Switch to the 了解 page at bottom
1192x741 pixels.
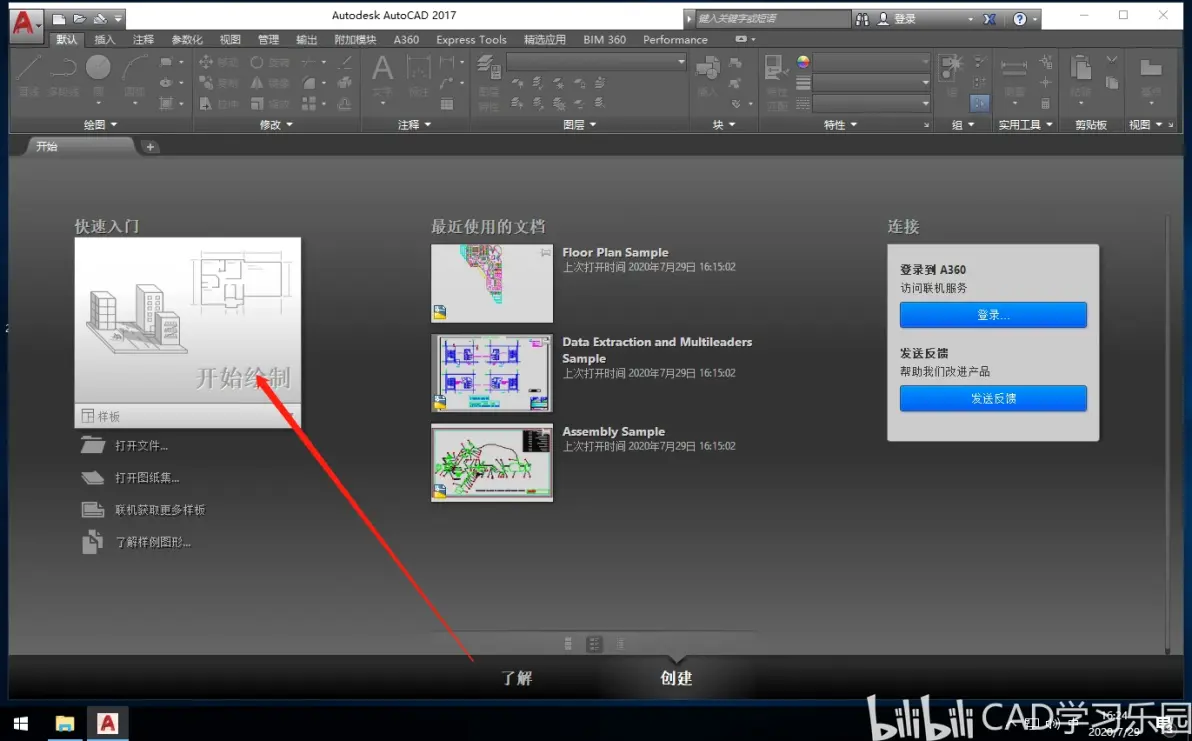click(x=516, y=678)
